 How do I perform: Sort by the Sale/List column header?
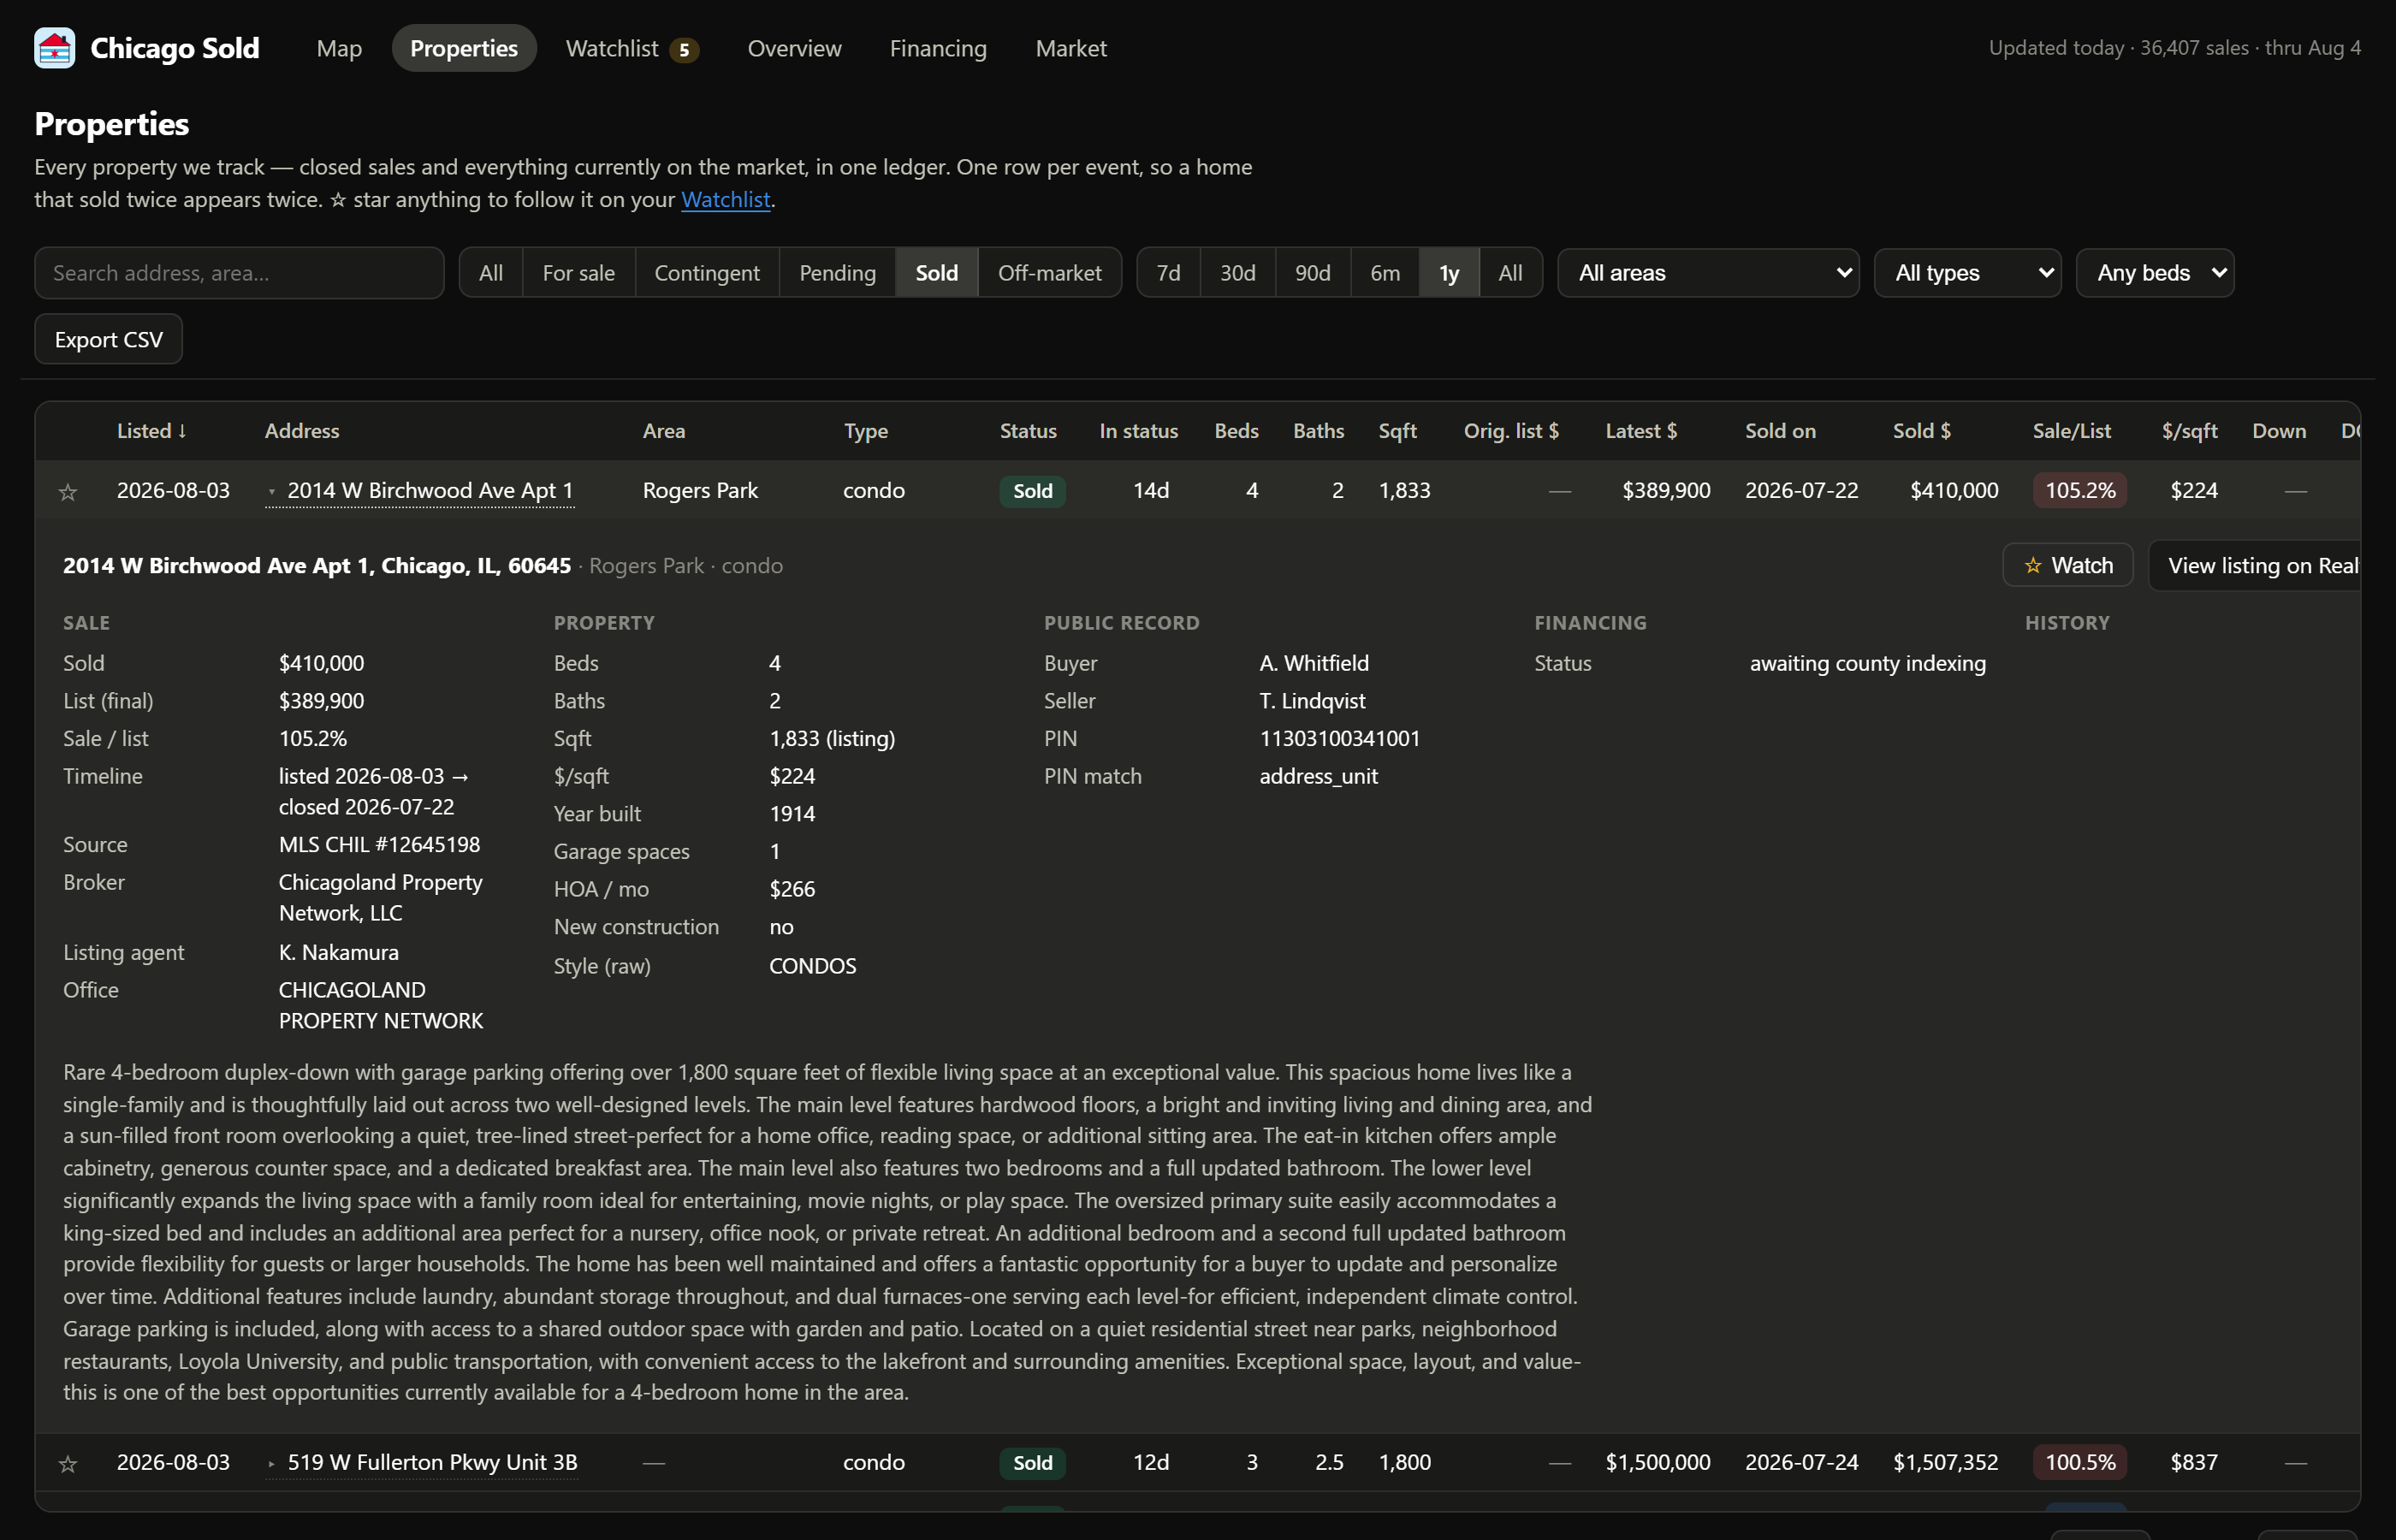click(2071, 431)
